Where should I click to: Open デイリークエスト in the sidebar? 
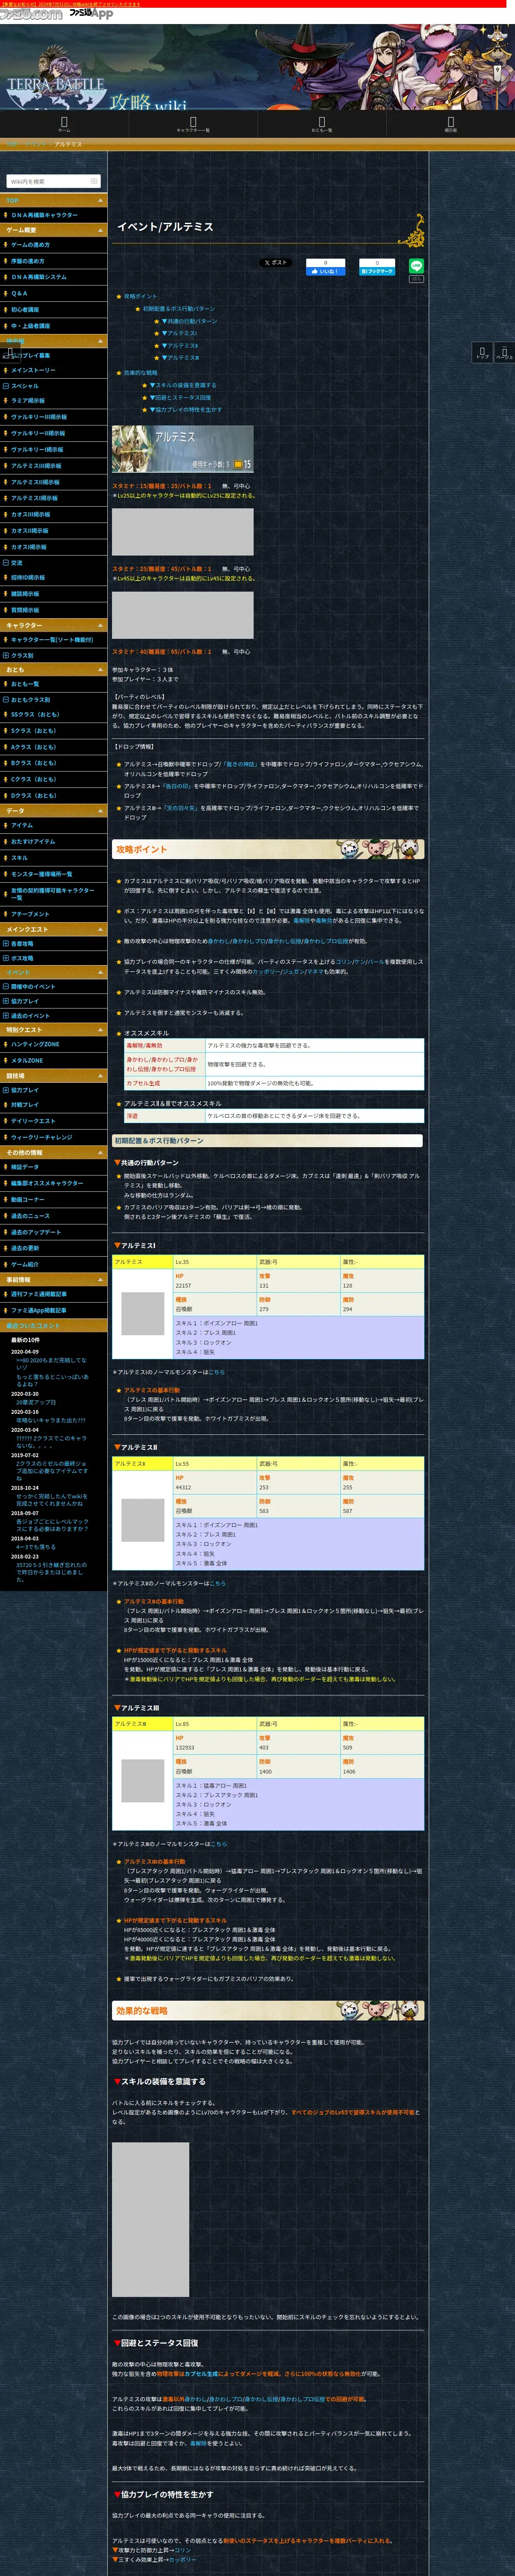(33, 1121)
